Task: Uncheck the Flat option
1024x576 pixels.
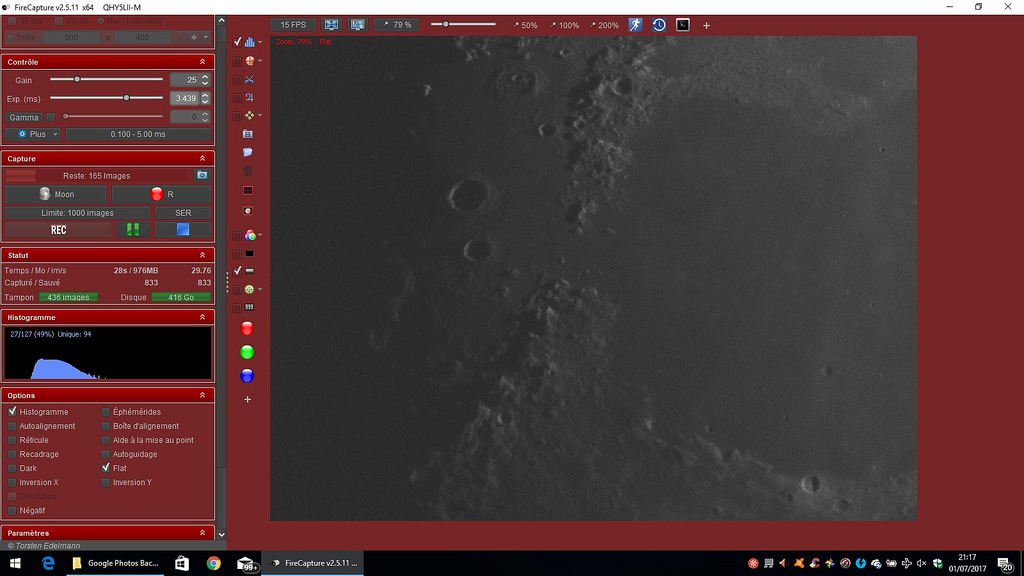Action: click(x=106, y=468)
